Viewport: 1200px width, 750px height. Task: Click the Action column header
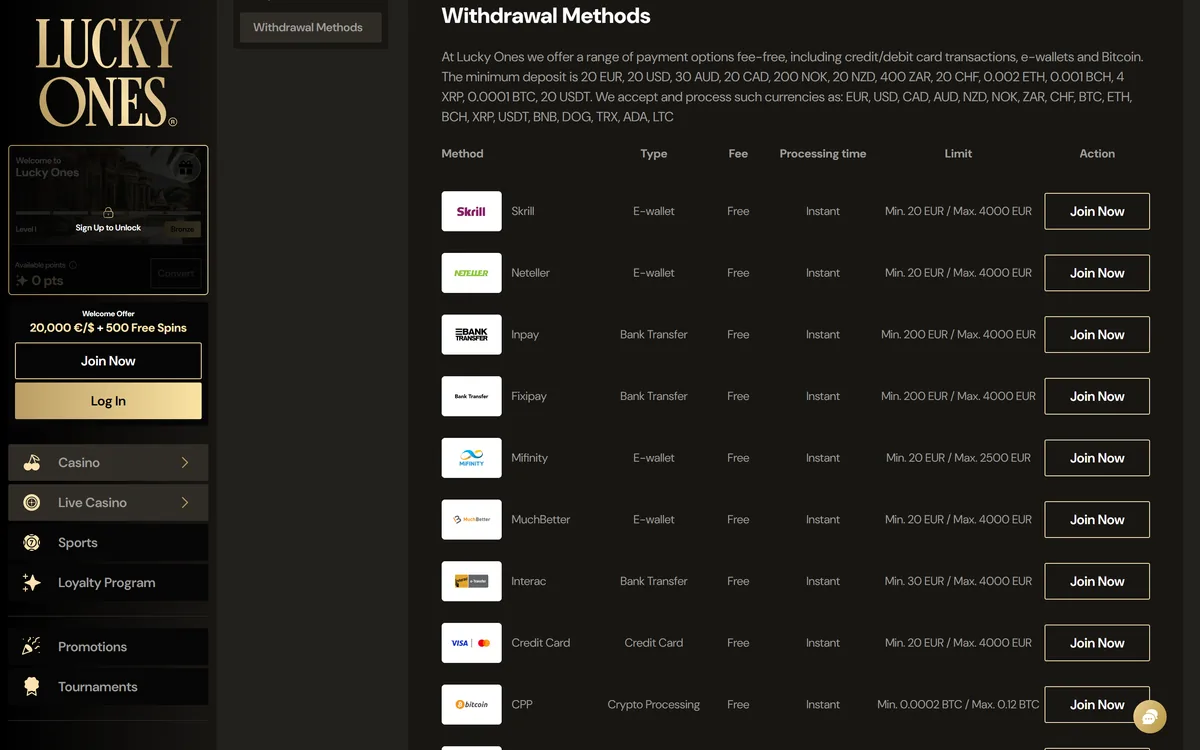click(x=1097, y=154)
